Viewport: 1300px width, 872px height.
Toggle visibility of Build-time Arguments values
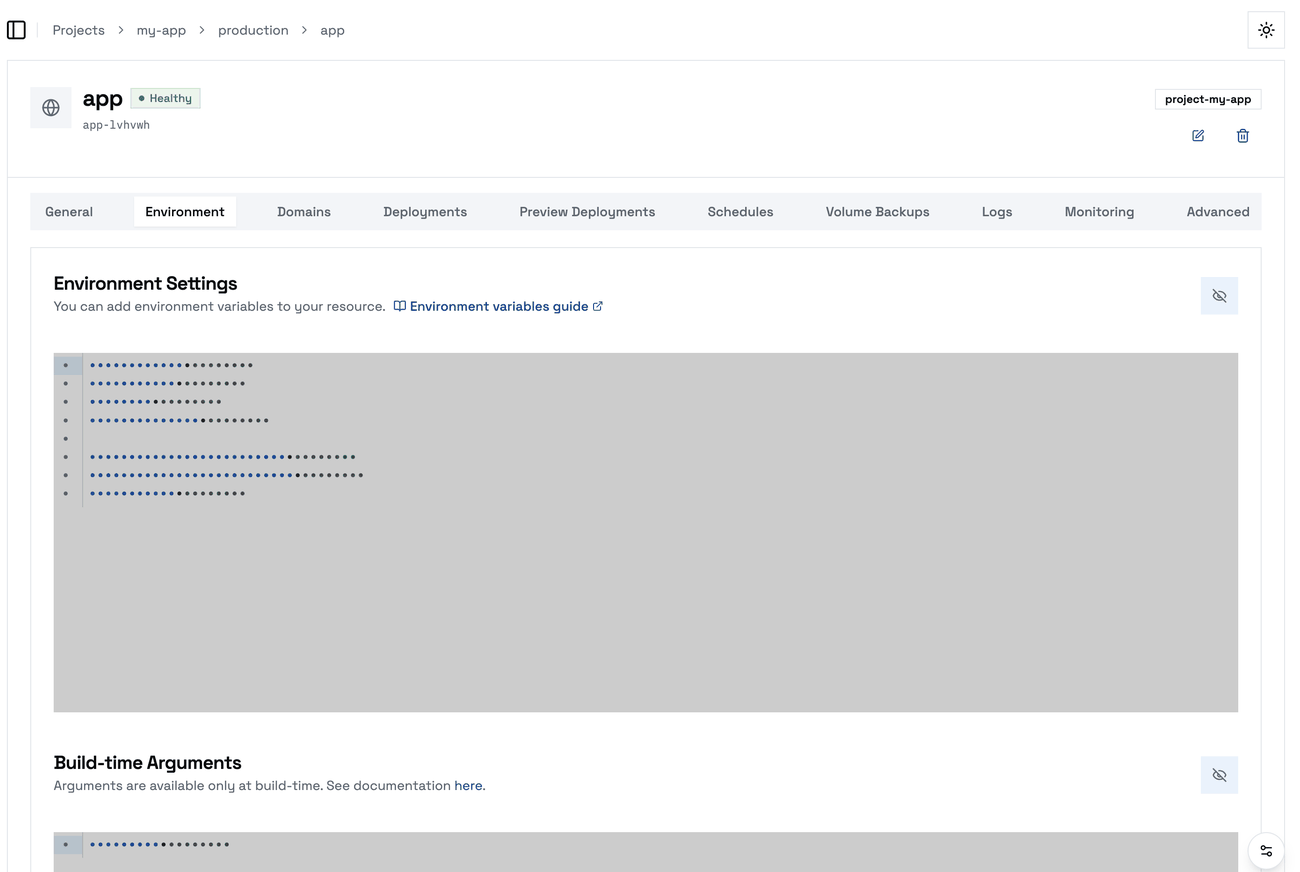pyautogui.click(x=1219, y=775)
